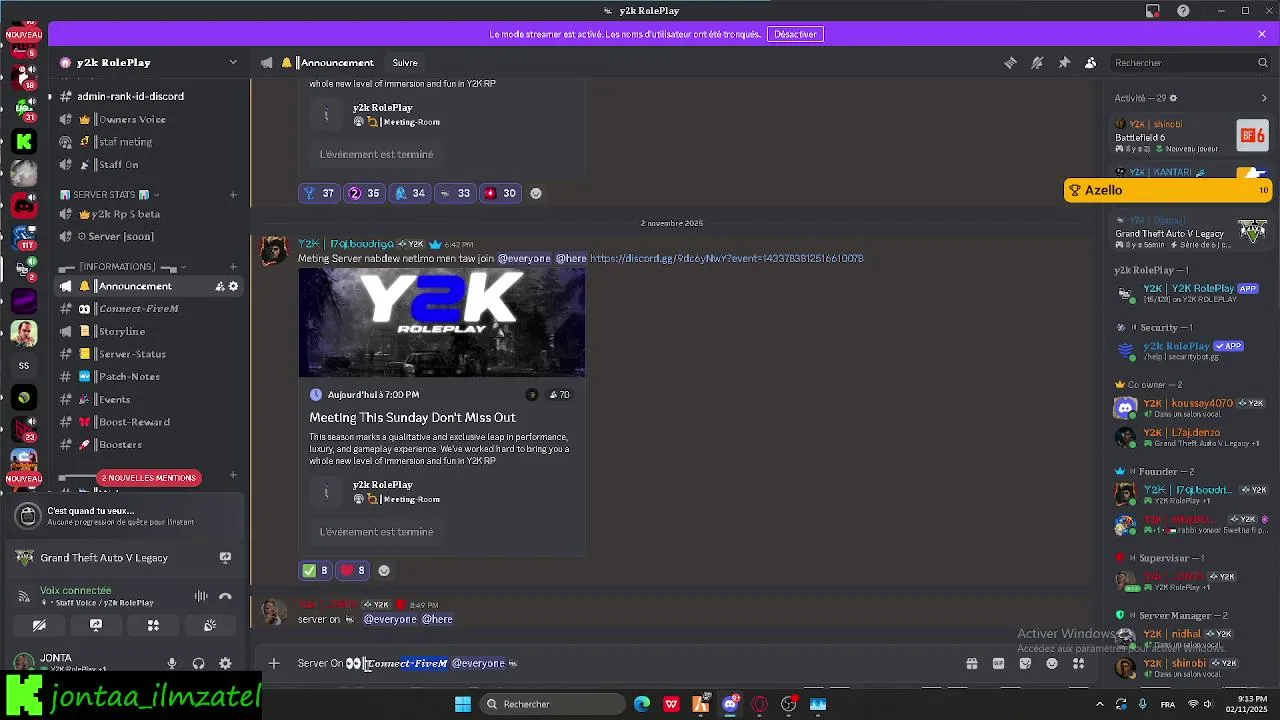This screenshot has height=720, width=1280.
Task: Open Windows Start button
Action: coord(462,704)
